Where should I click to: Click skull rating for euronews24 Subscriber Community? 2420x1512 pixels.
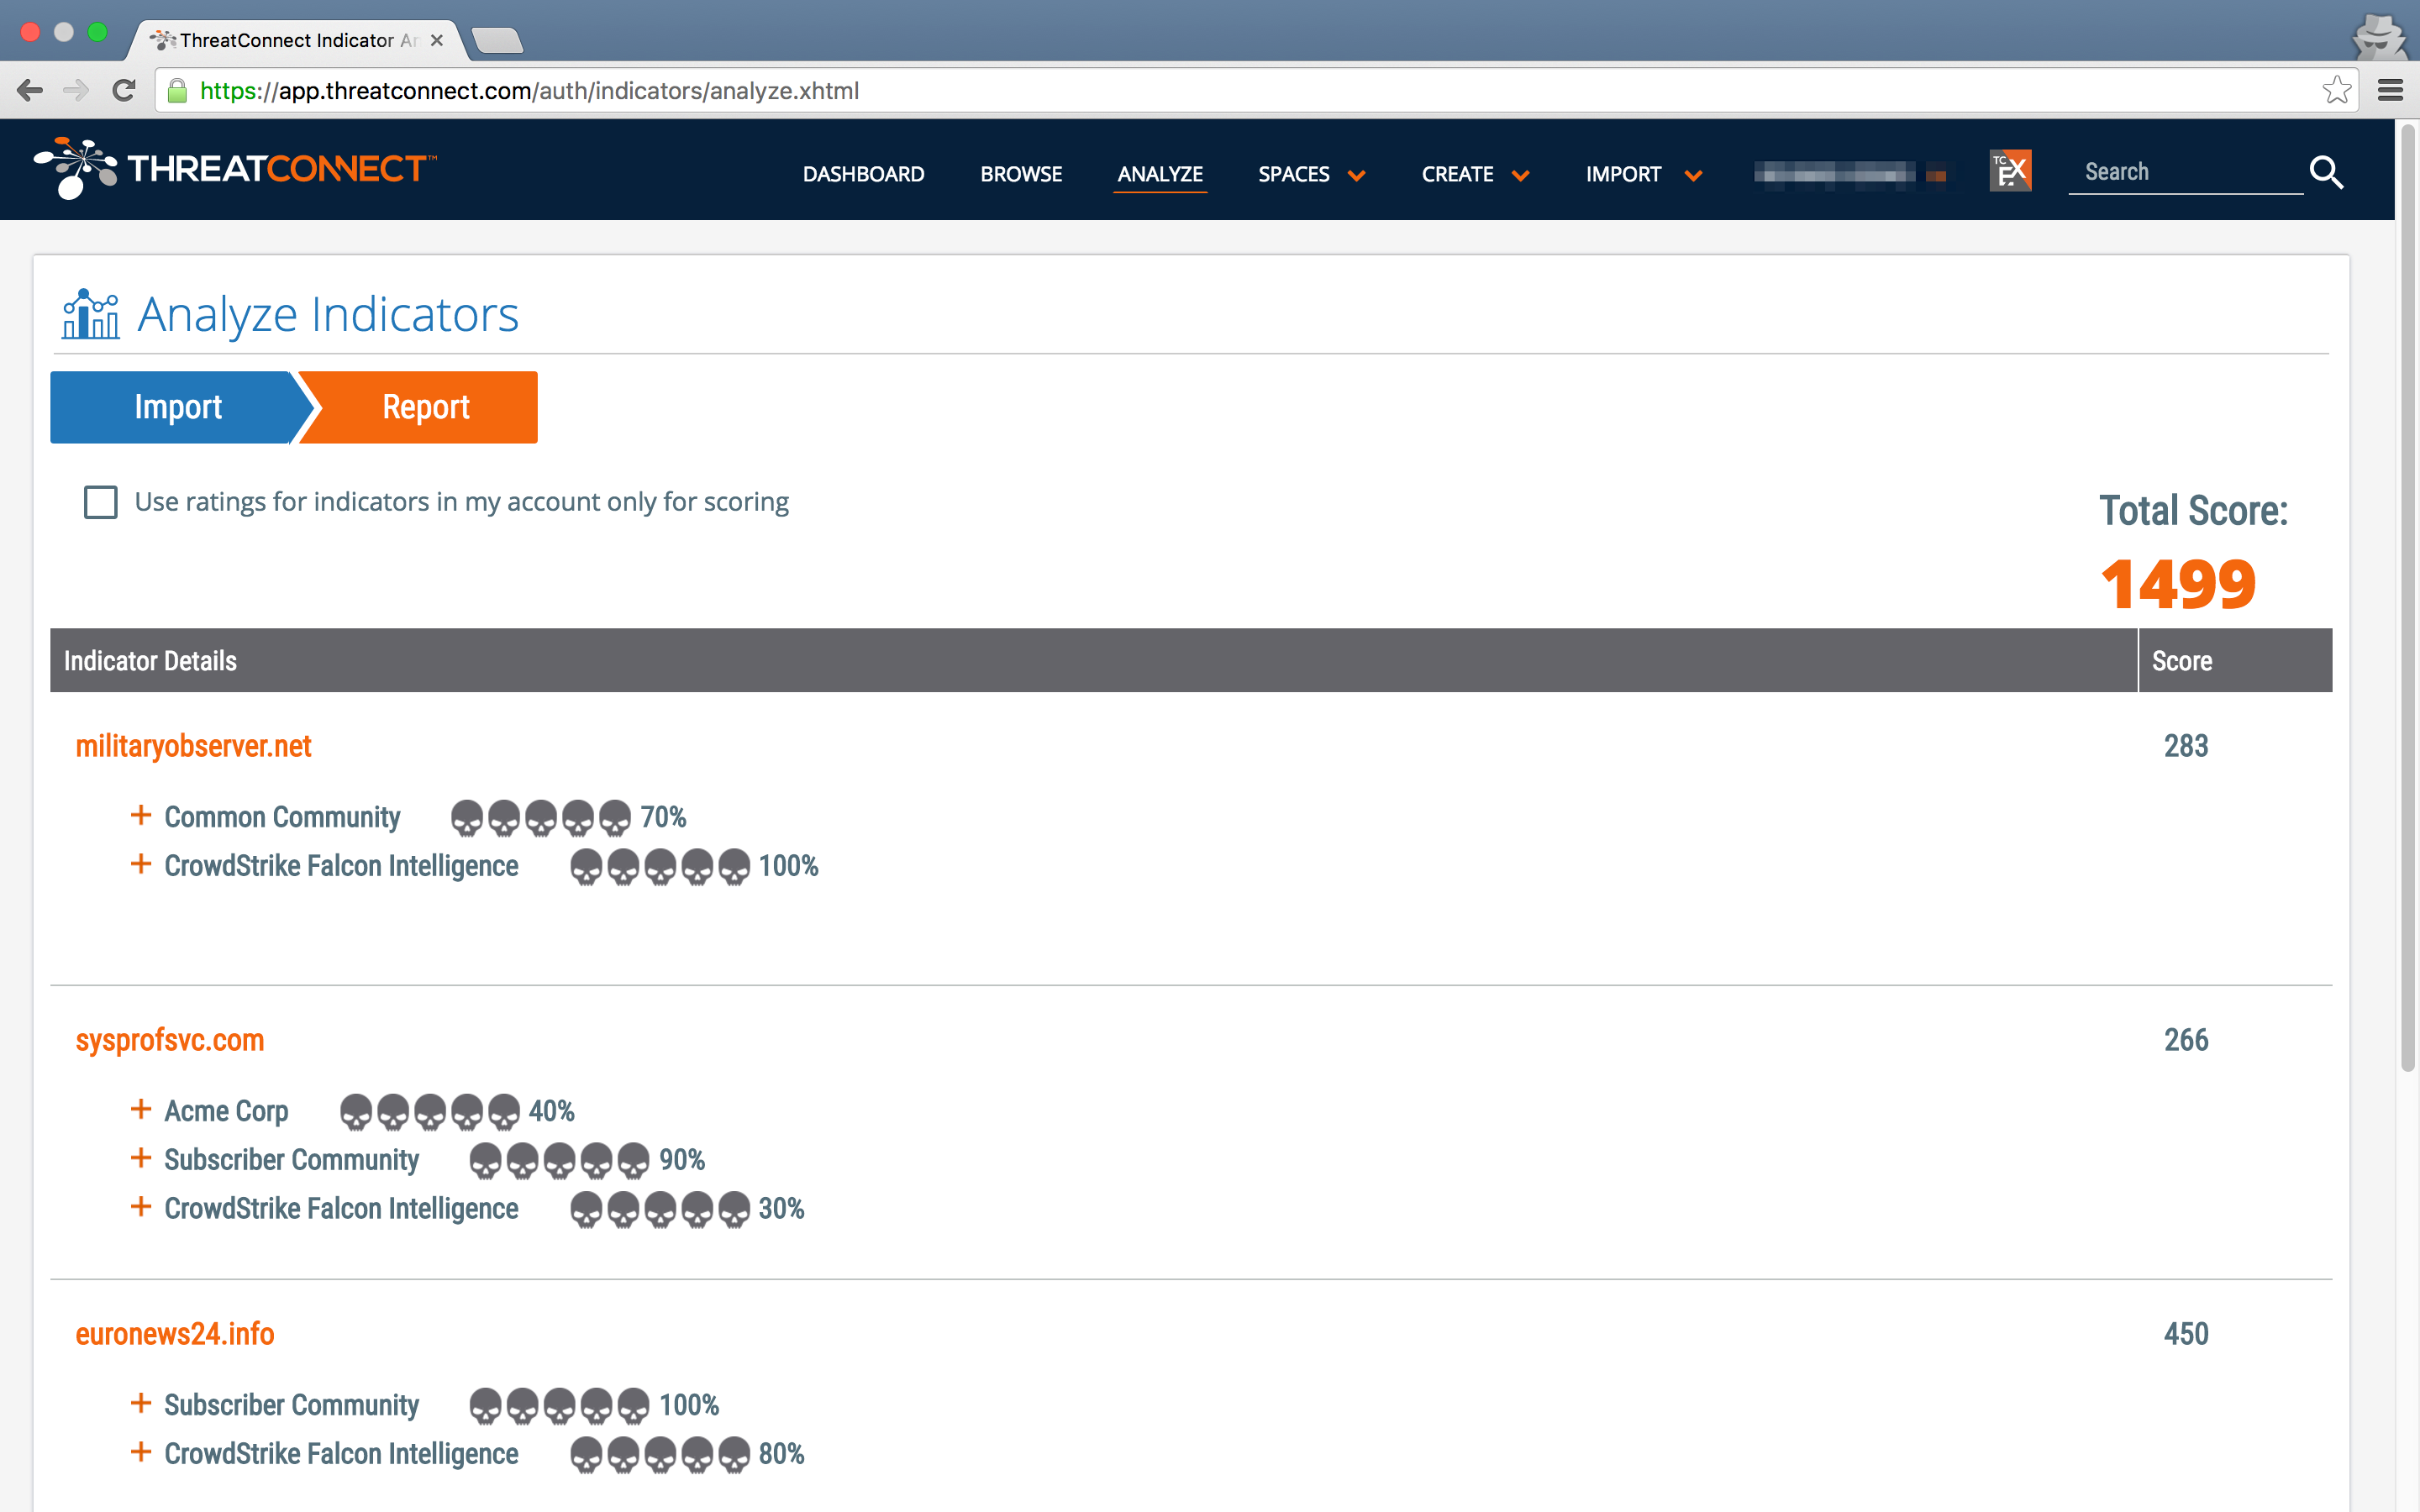click(x=560, y=1406)
